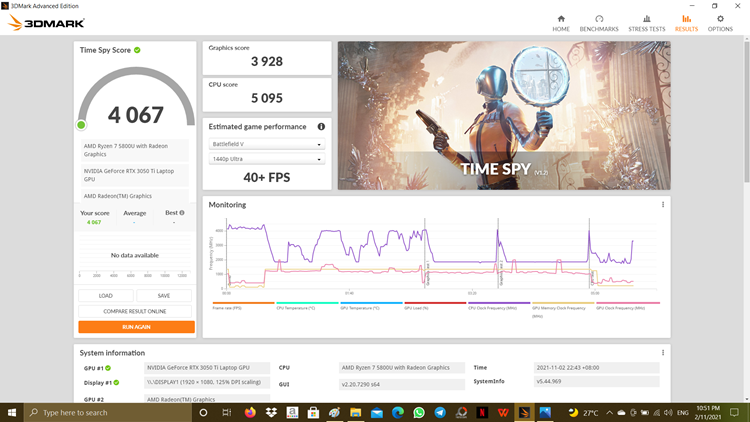This screenshot has width=750, height=422.
Task: Click the Display #1 green check icon
Action: [x=116, y=382]
